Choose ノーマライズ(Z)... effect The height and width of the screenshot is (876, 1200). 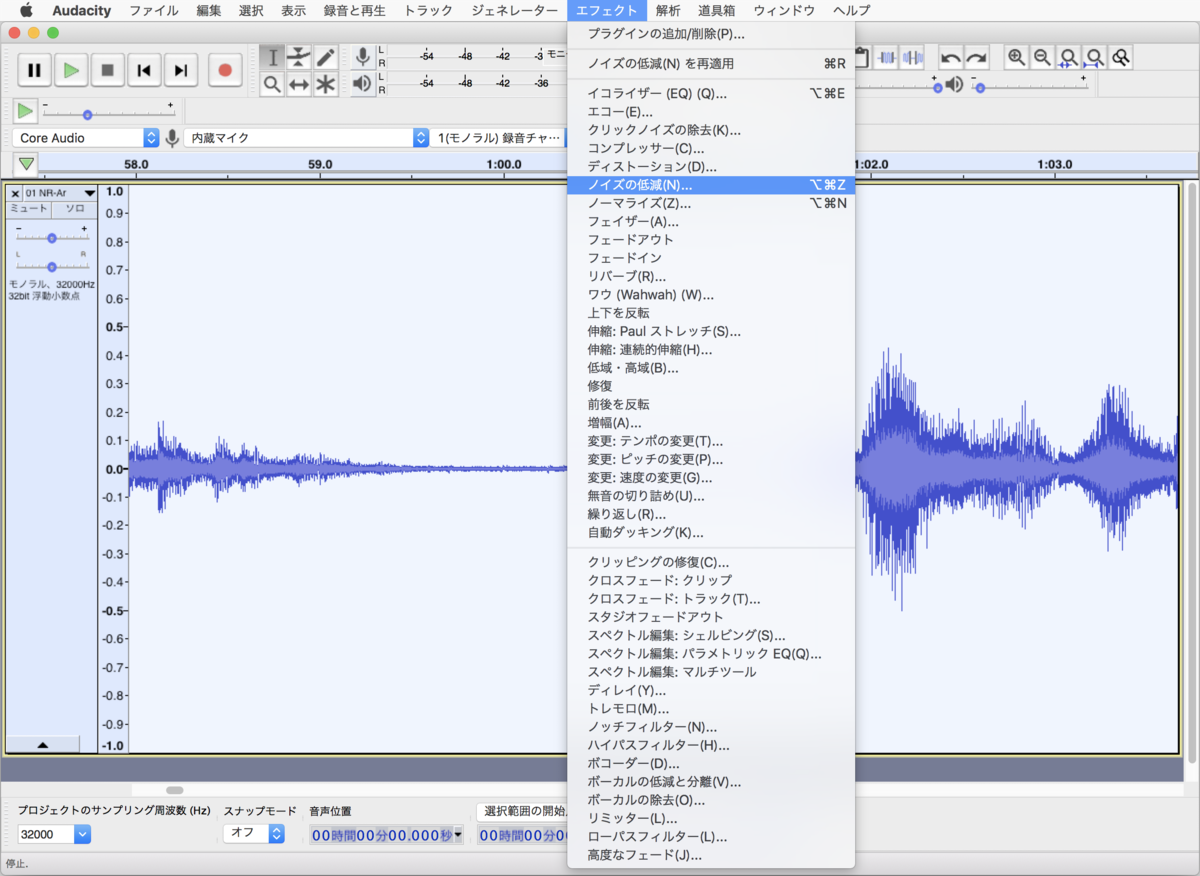coord(711,203)
